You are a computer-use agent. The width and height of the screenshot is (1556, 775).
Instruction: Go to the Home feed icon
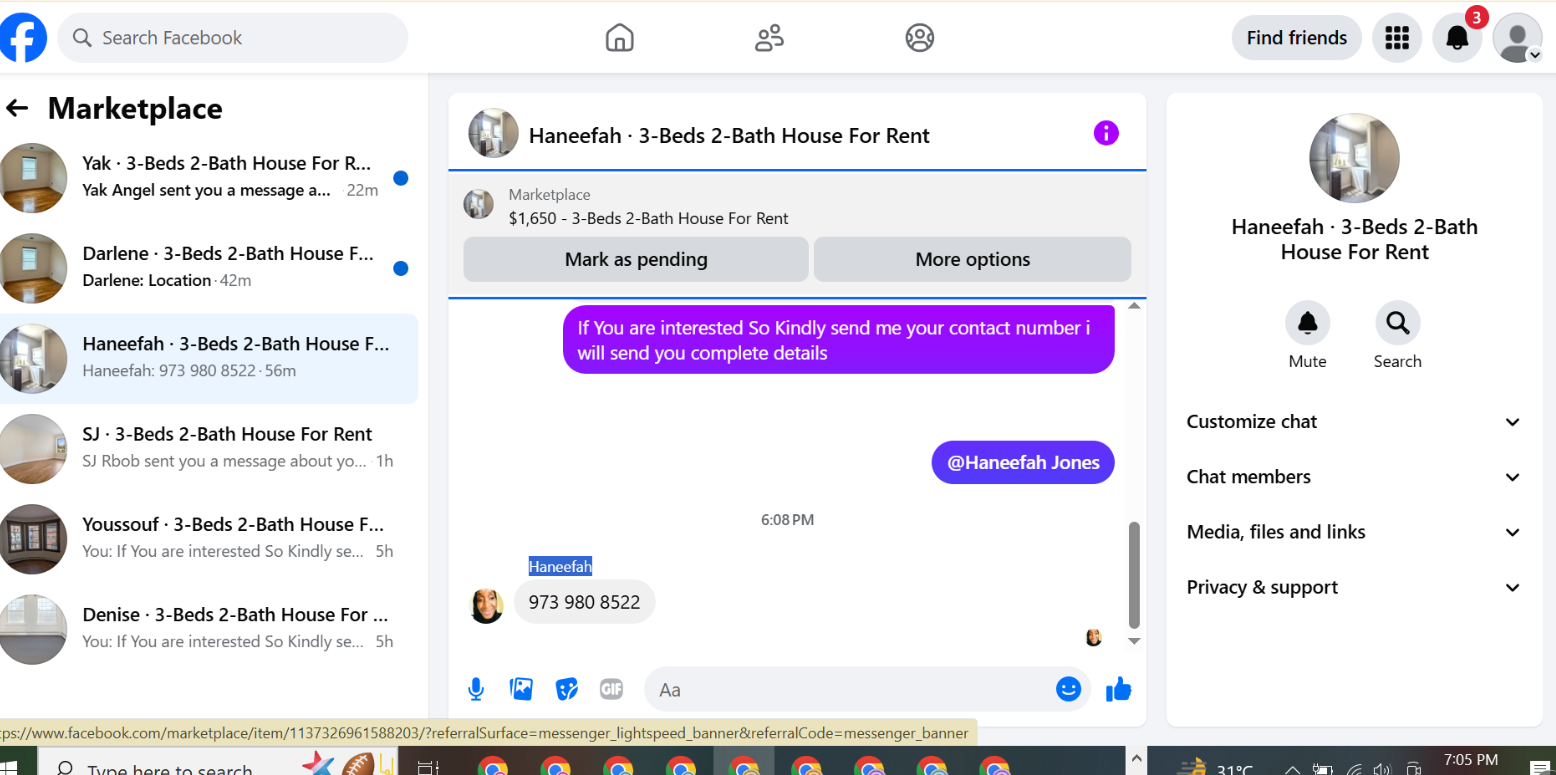tap(620, 38)
